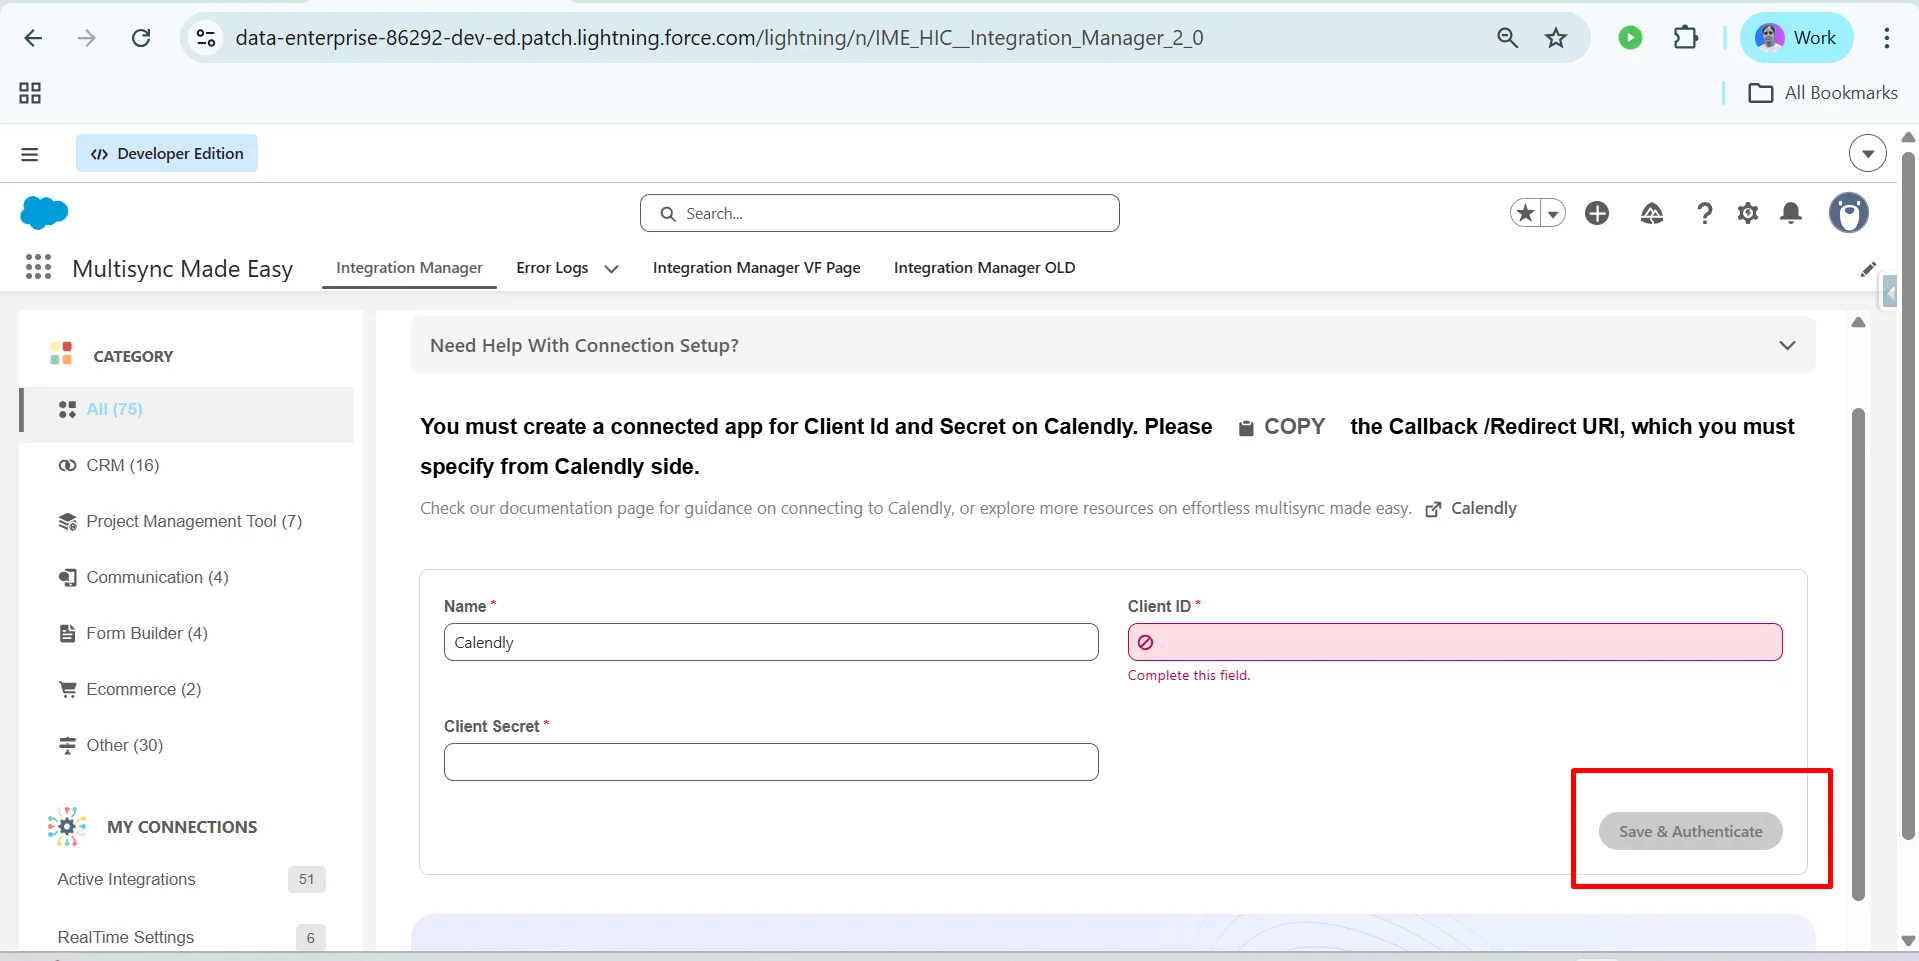Click the 'Complete this field.' error message

pyautogui.click(x=1189, y=675)
